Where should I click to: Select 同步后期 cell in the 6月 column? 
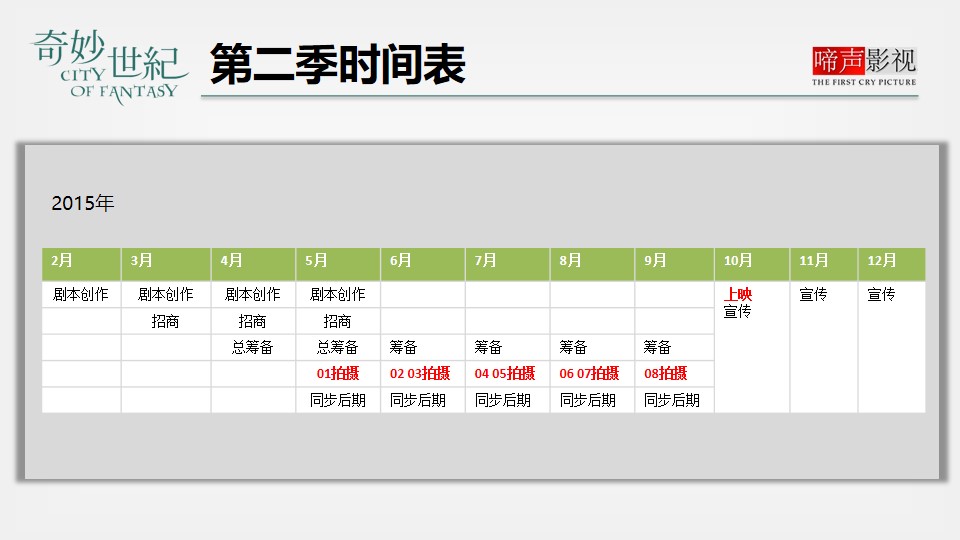422,400
